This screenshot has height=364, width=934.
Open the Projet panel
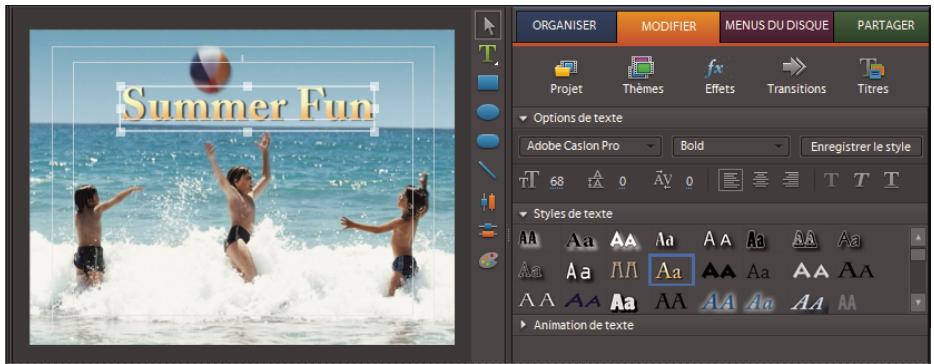(x=566, y=77)
